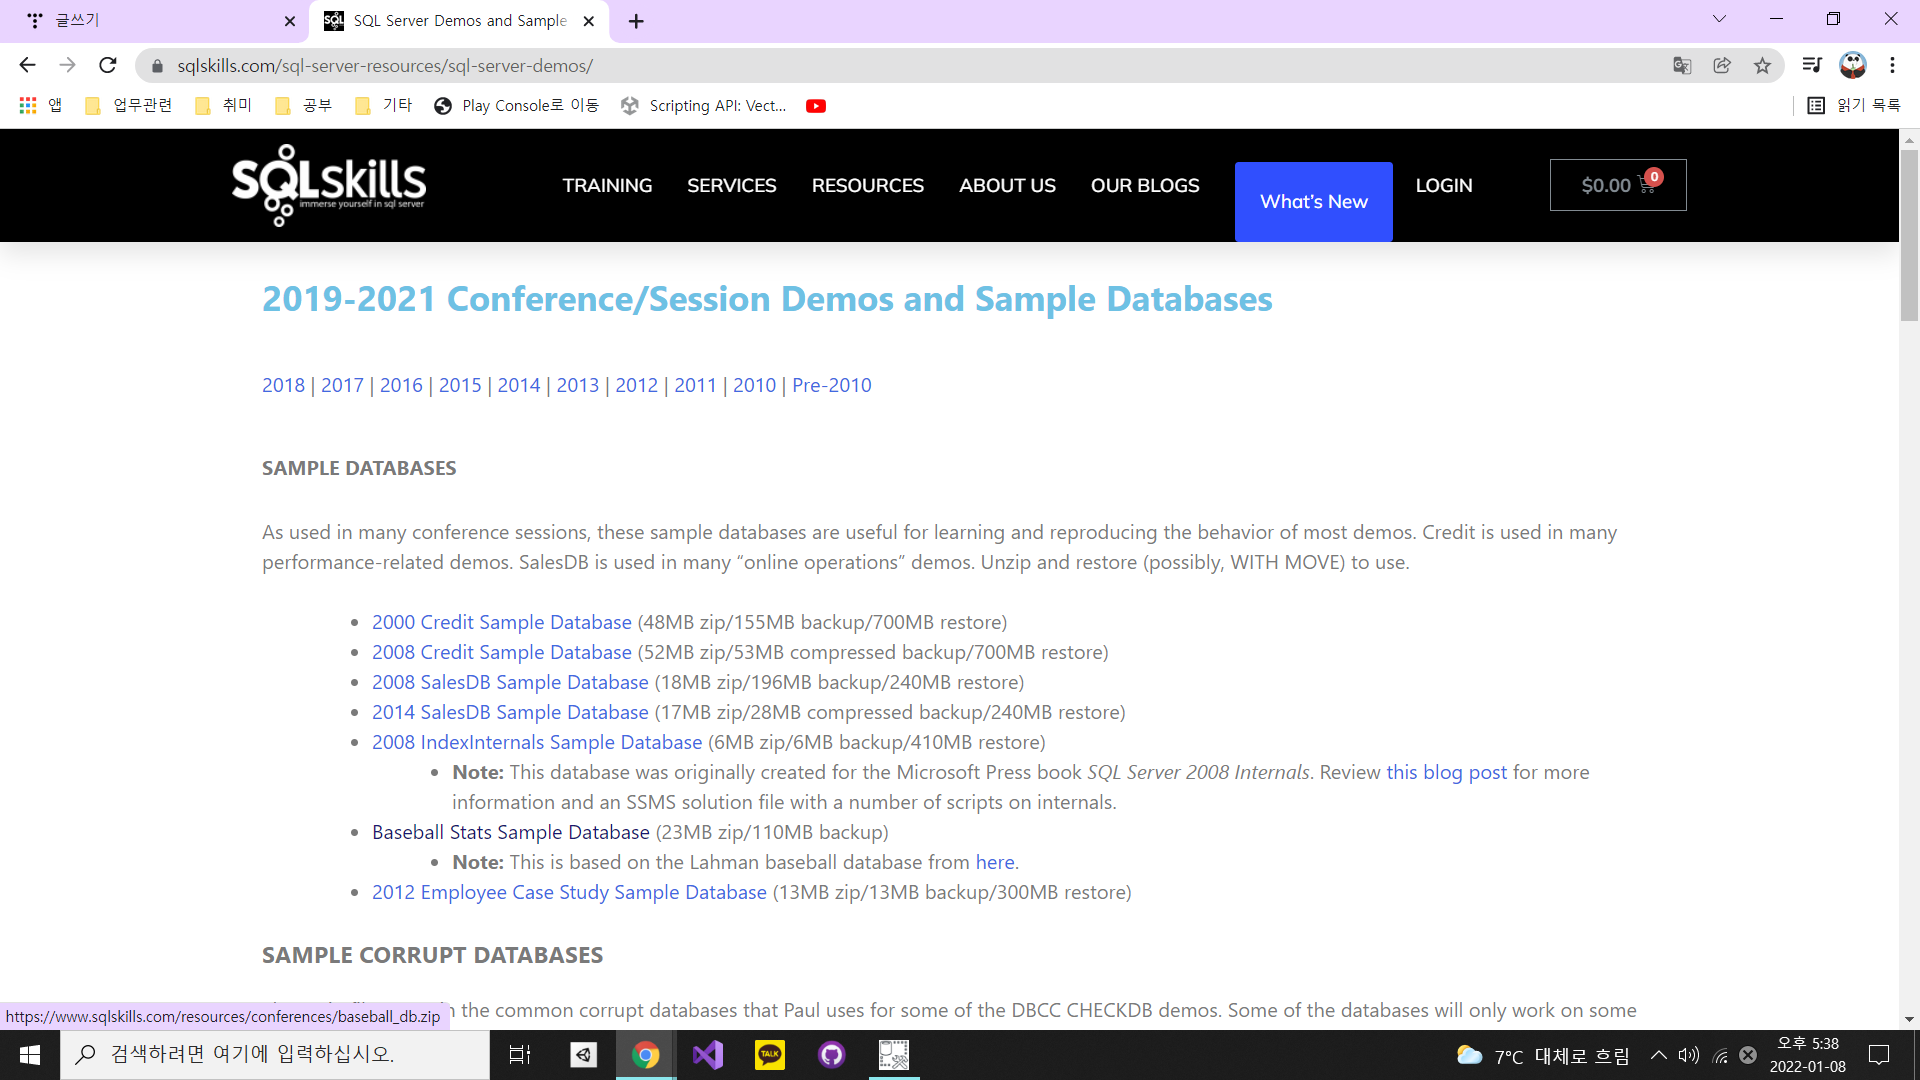This screenshot has width=1920, height=1080.
Task: Download the 2008 Credit Sample Database
Action: [x=502, y=652]
